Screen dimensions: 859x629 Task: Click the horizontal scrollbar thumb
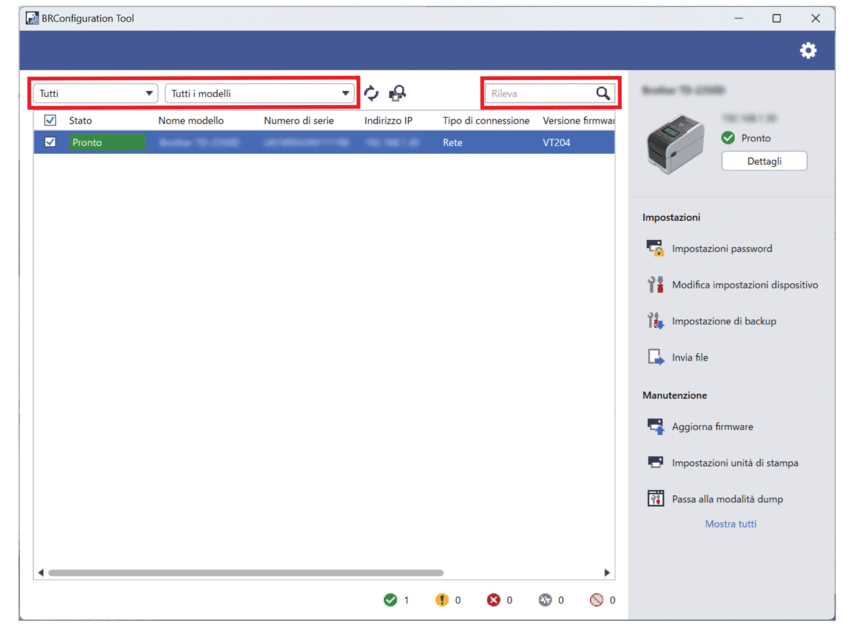[x=246, y=573]
